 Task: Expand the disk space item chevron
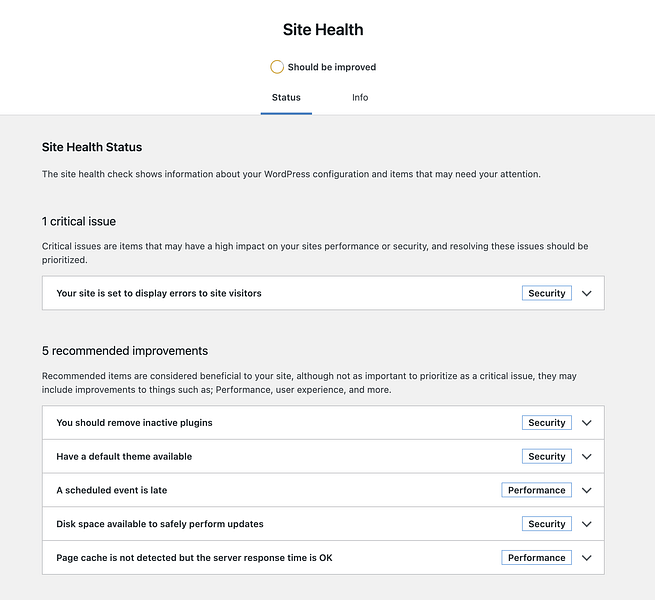click(x=587, y=524)
